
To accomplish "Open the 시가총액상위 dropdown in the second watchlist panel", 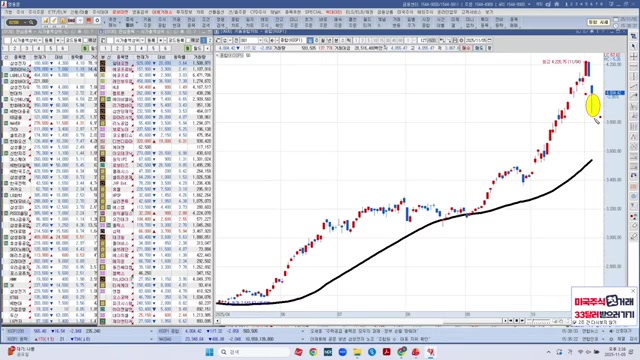I will tap(142, 40).
